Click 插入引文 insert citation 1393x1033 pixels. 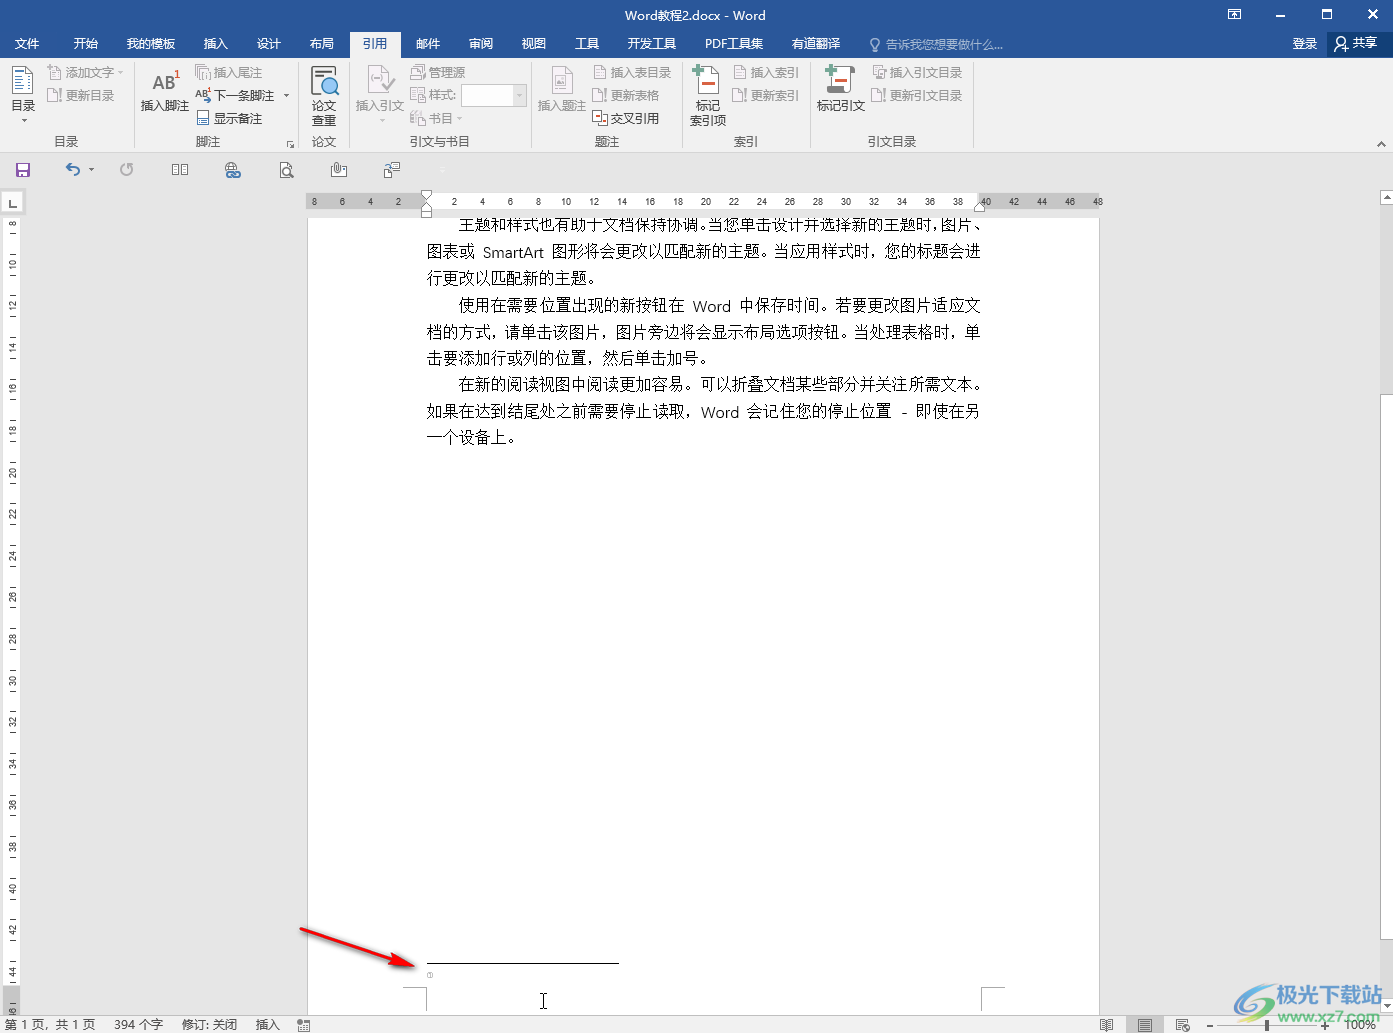(380, 92)
